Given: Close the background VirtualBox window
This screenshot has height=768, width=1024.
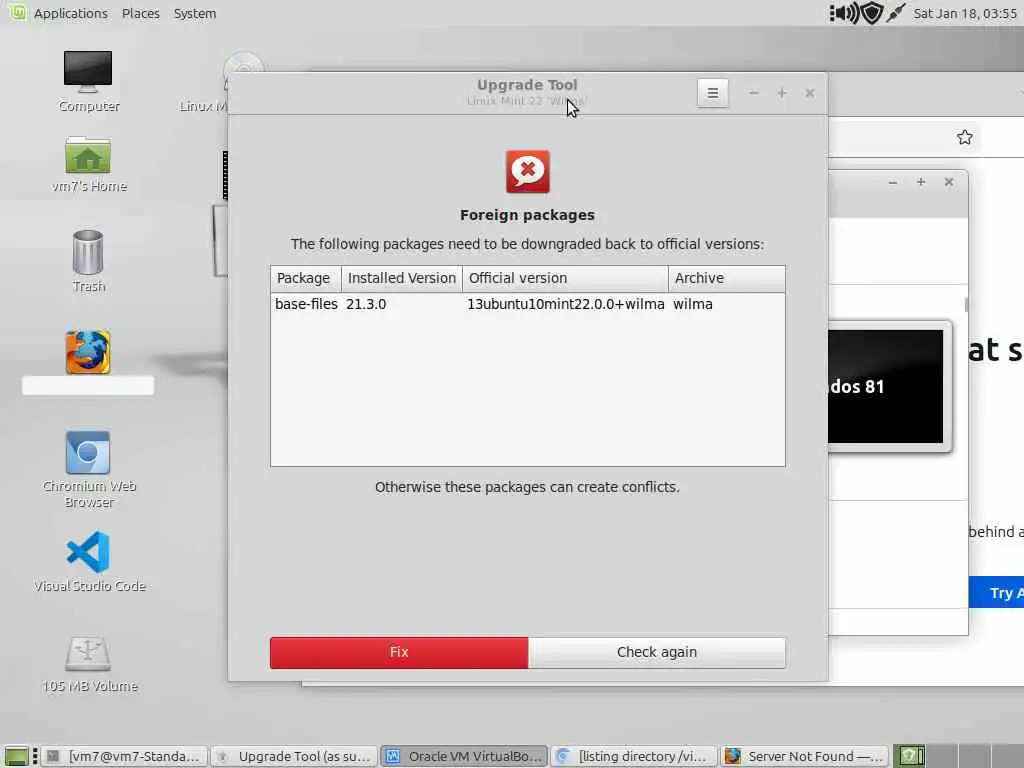Looking at the screenshot, I should pos(949,182).
